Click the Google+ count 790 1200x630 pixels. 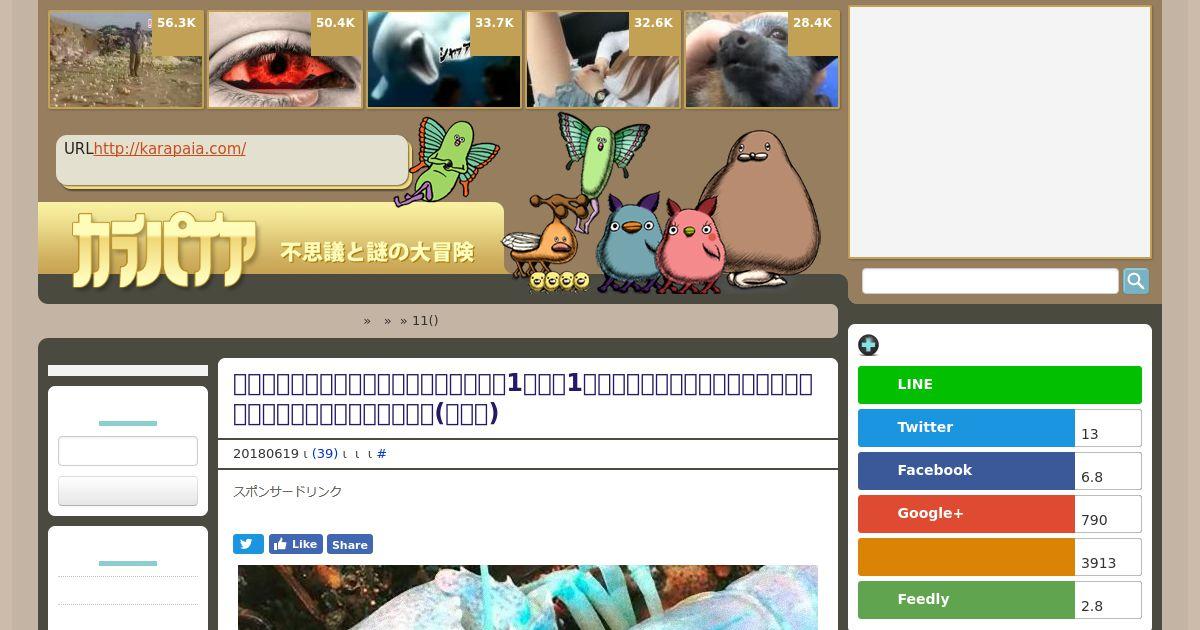coord(1108,514)
